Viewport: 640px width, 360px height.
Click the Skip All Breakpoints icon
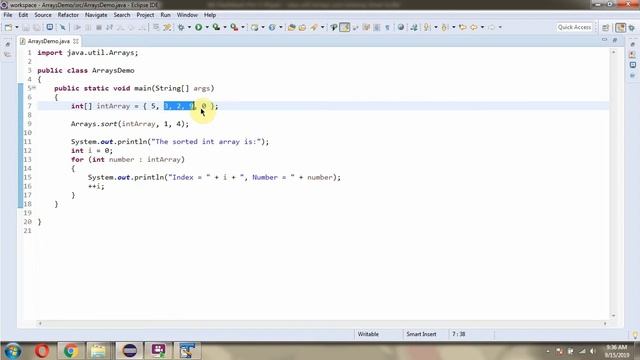[x=62, y=27]
